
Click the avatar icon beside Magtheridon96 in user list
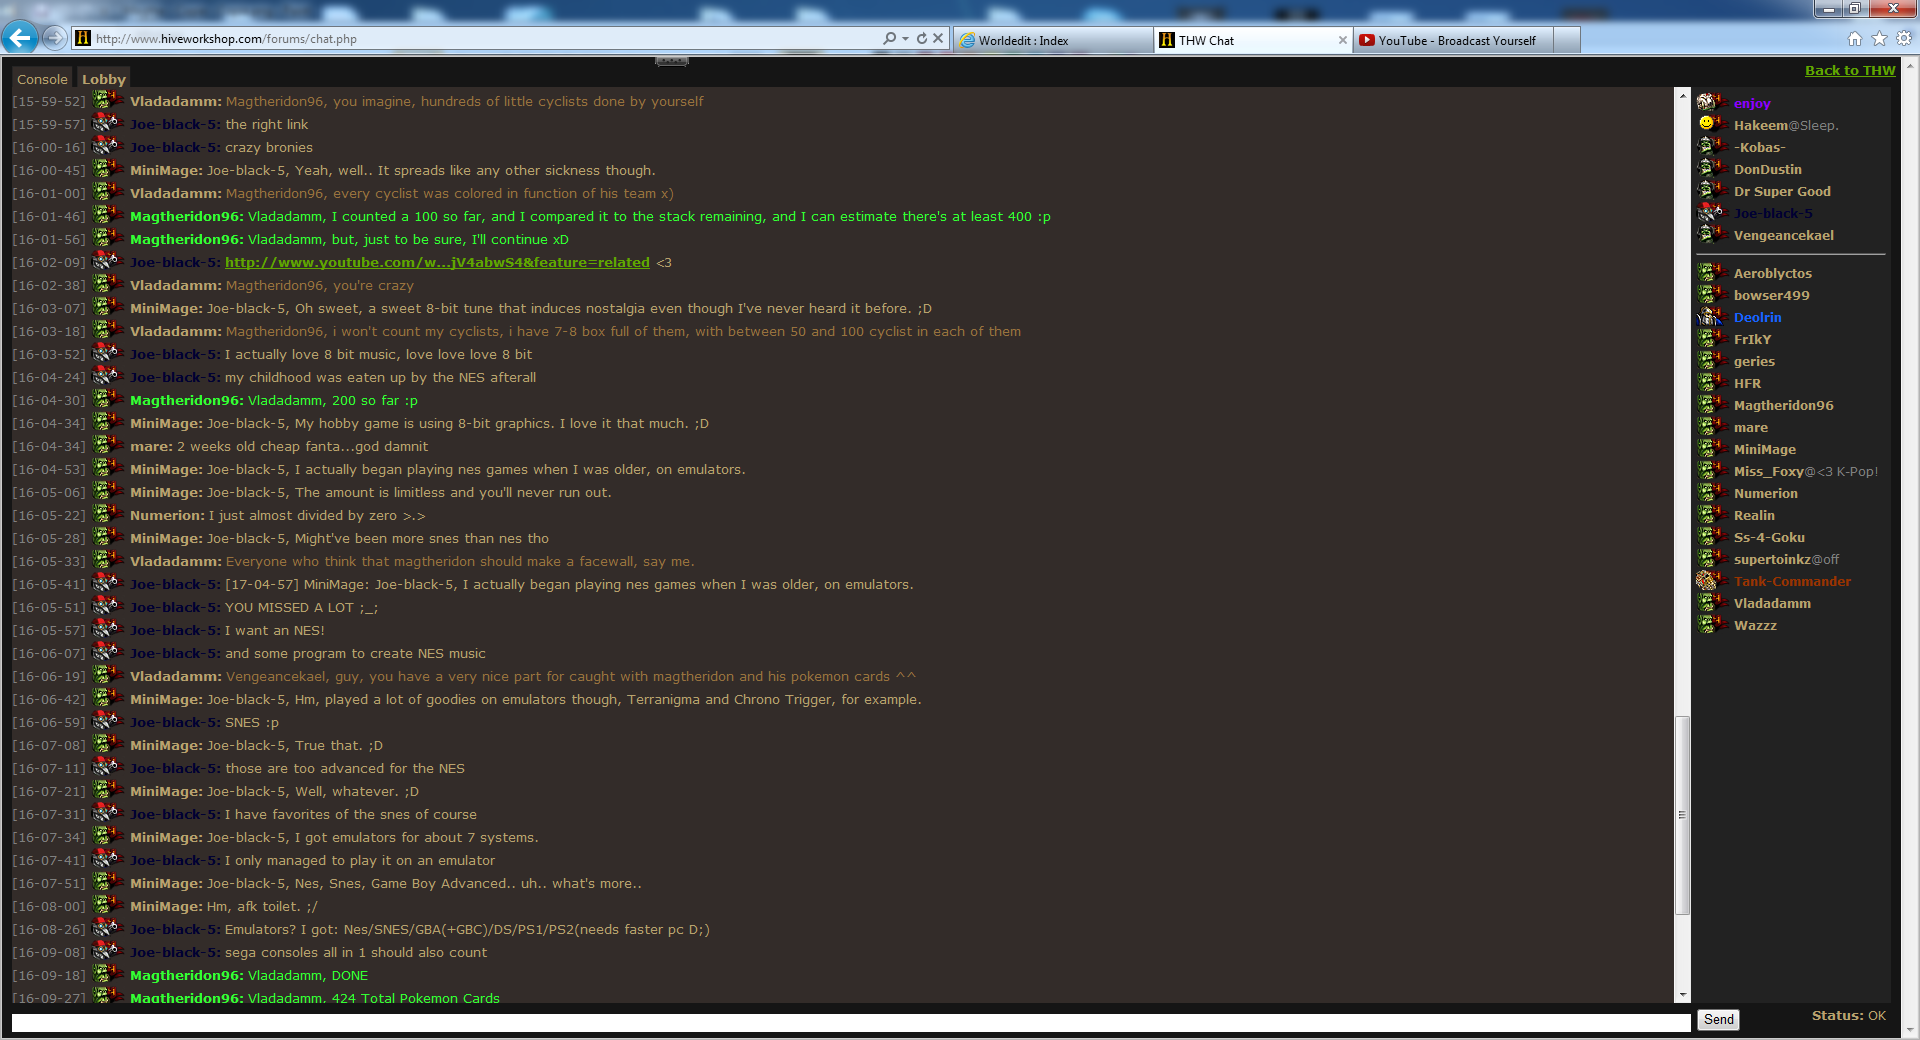[1712, 404]
